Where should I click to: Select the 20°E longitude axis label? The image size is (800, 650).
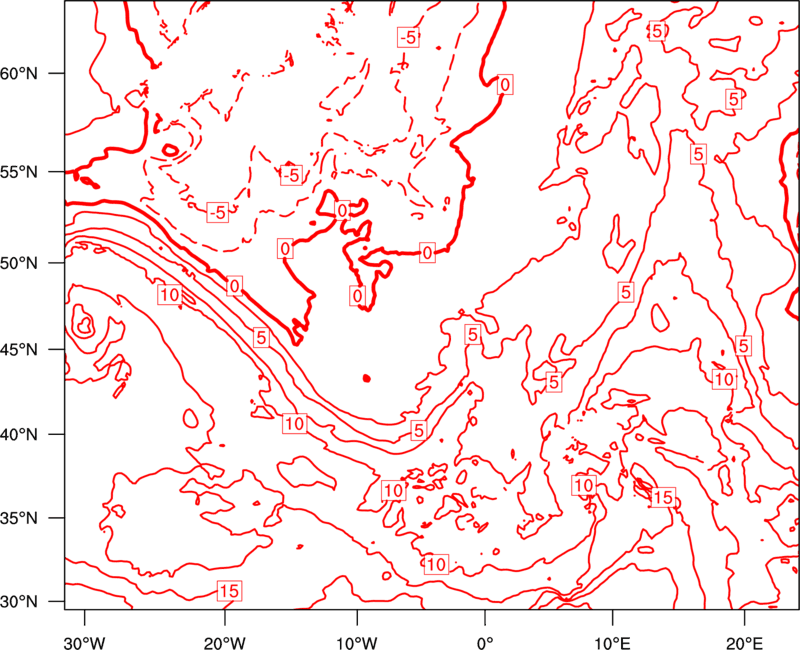pyautogui.click(x=744, y=643)
